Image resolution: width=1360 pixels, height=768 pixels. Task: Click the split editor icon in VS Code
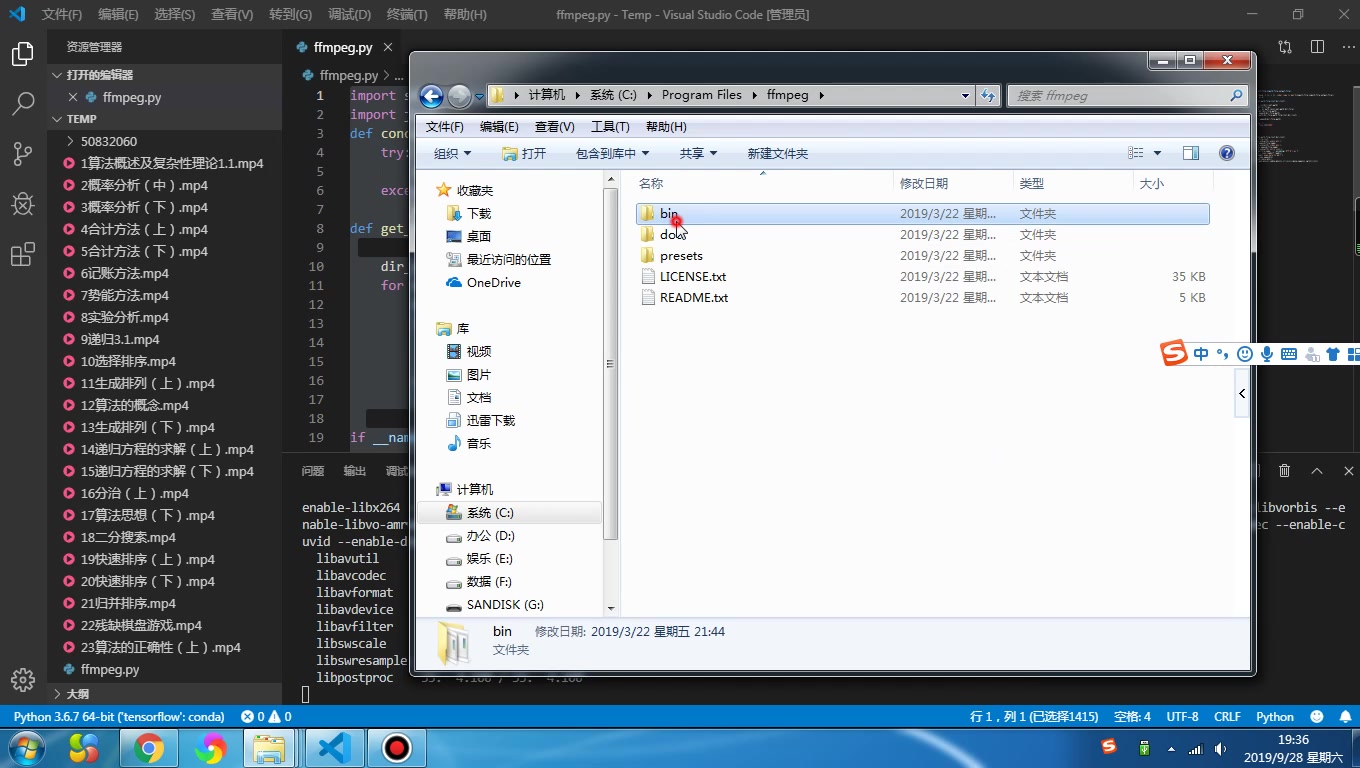(1317, 47)
